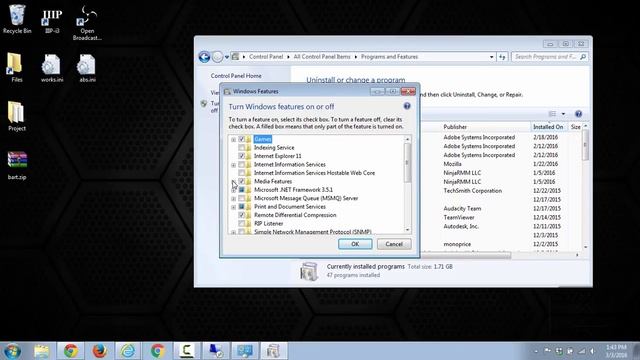Check the RIP Listener checkbox
The image size is (640, 360).
pyautogui.click(x=242, y=224)
